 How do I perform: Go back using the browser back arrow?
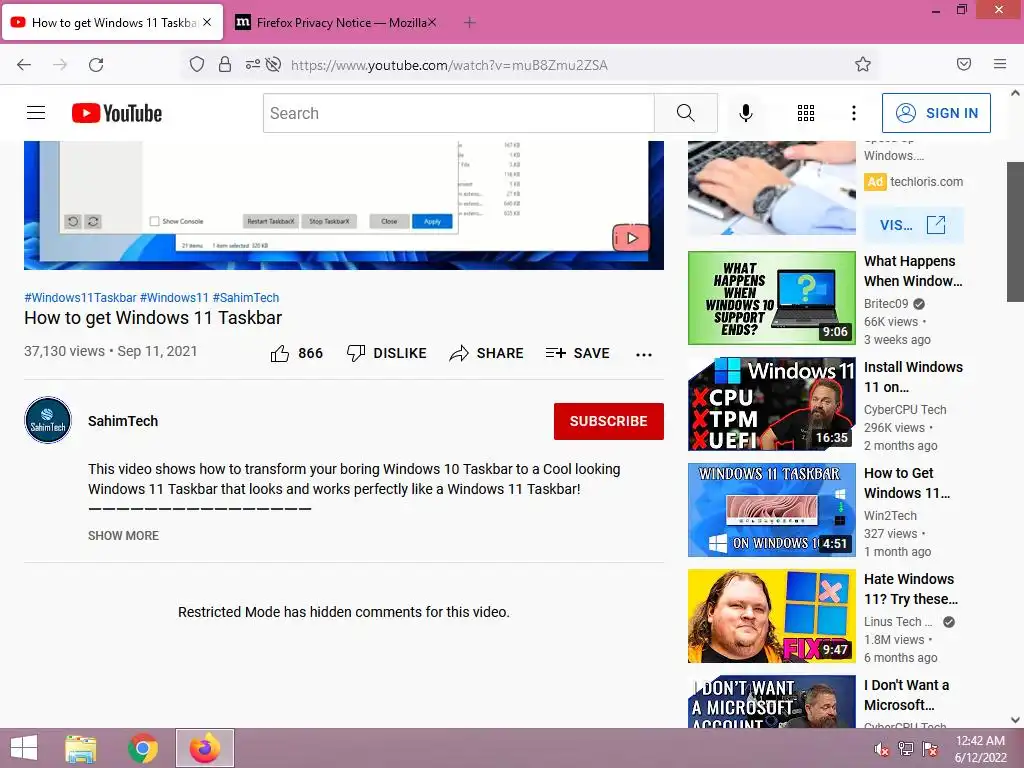pyautogui.click(x=24, y=65)
